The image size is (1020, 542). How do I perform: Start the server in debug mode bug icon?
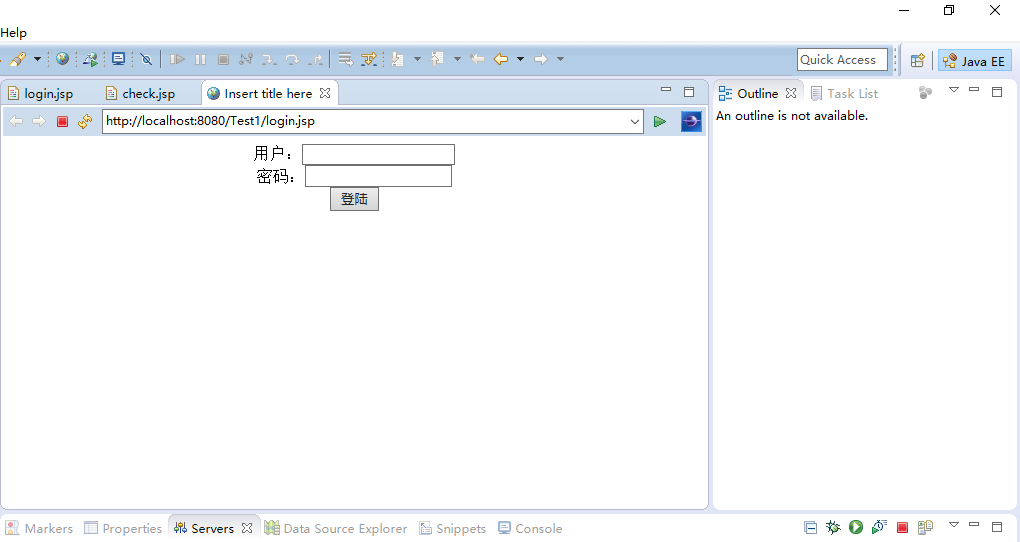pyautogui.click(x=833, y=527)
